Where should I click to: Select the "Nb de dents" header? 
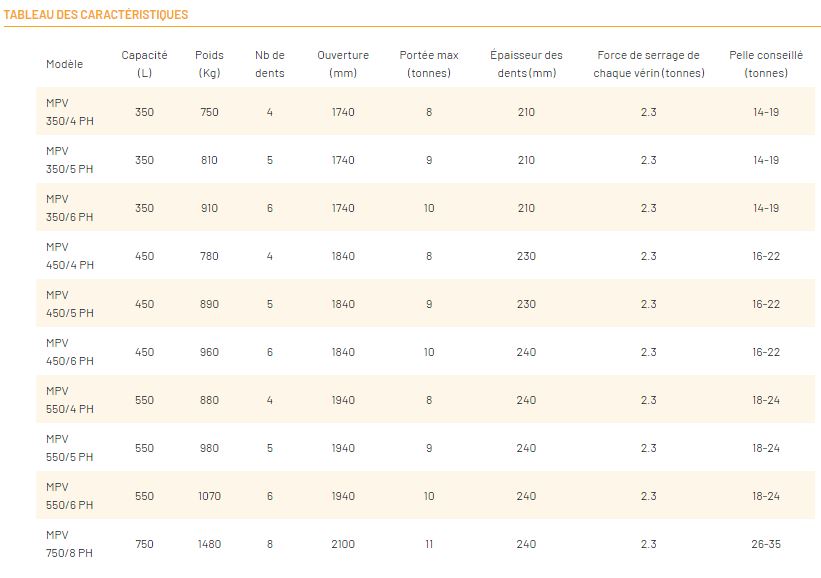(270, 64)
